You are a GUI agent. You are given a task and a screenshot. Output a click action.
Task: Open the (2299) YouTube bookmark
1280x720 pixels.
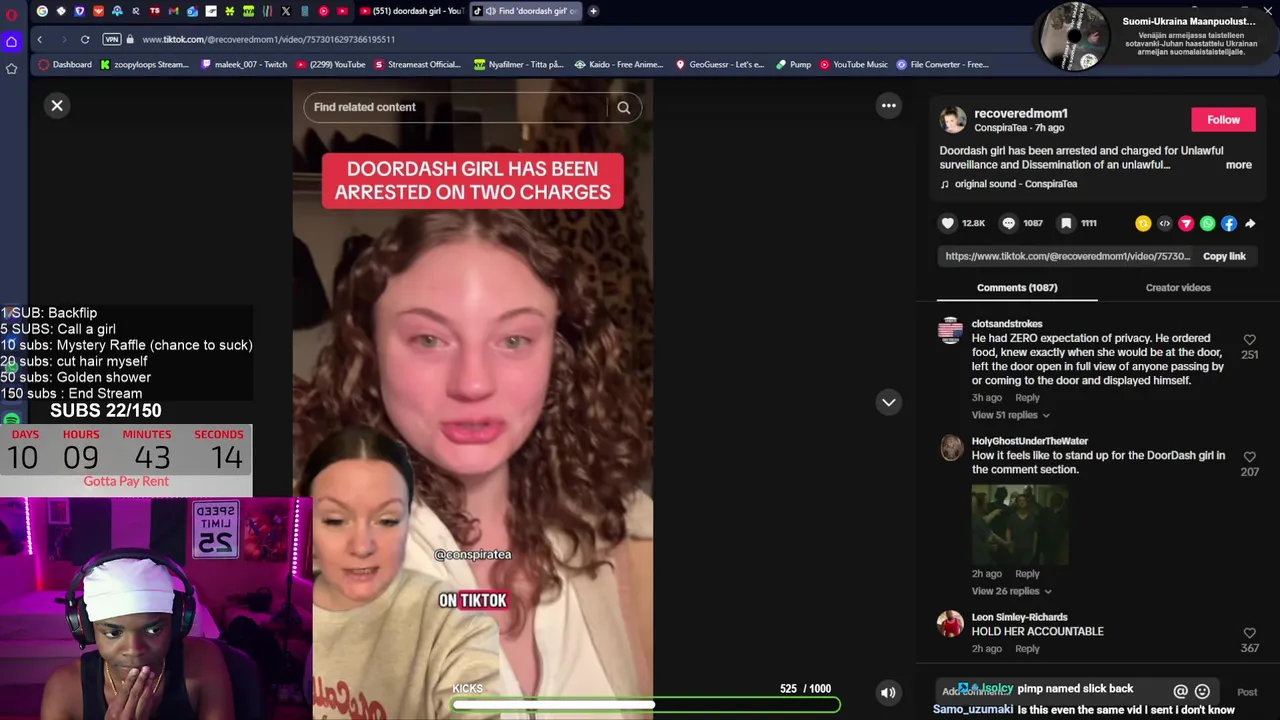pyautogui.click(x=330, y=65)
